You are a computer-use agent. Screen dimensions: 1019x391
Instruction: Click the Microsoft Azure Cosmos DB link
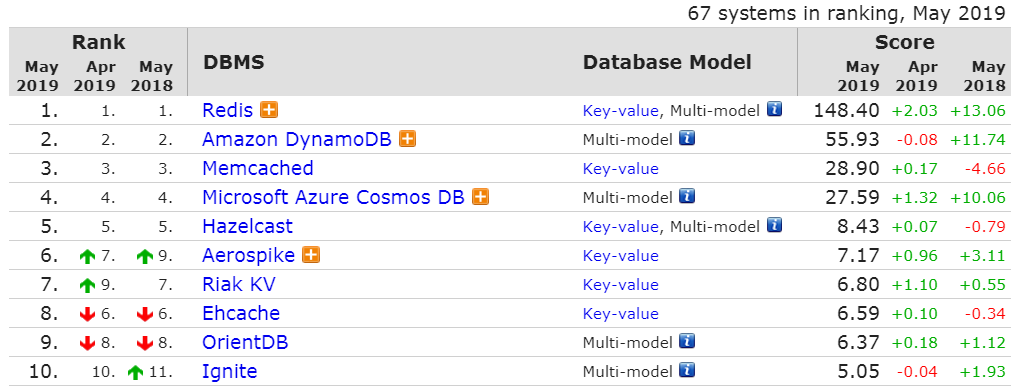333,197
